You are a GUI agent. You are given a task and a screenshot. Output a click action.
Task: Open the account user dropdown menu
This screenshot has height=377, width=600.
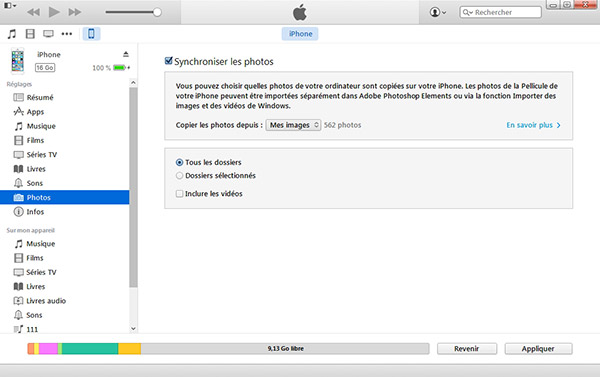[438, 12]
